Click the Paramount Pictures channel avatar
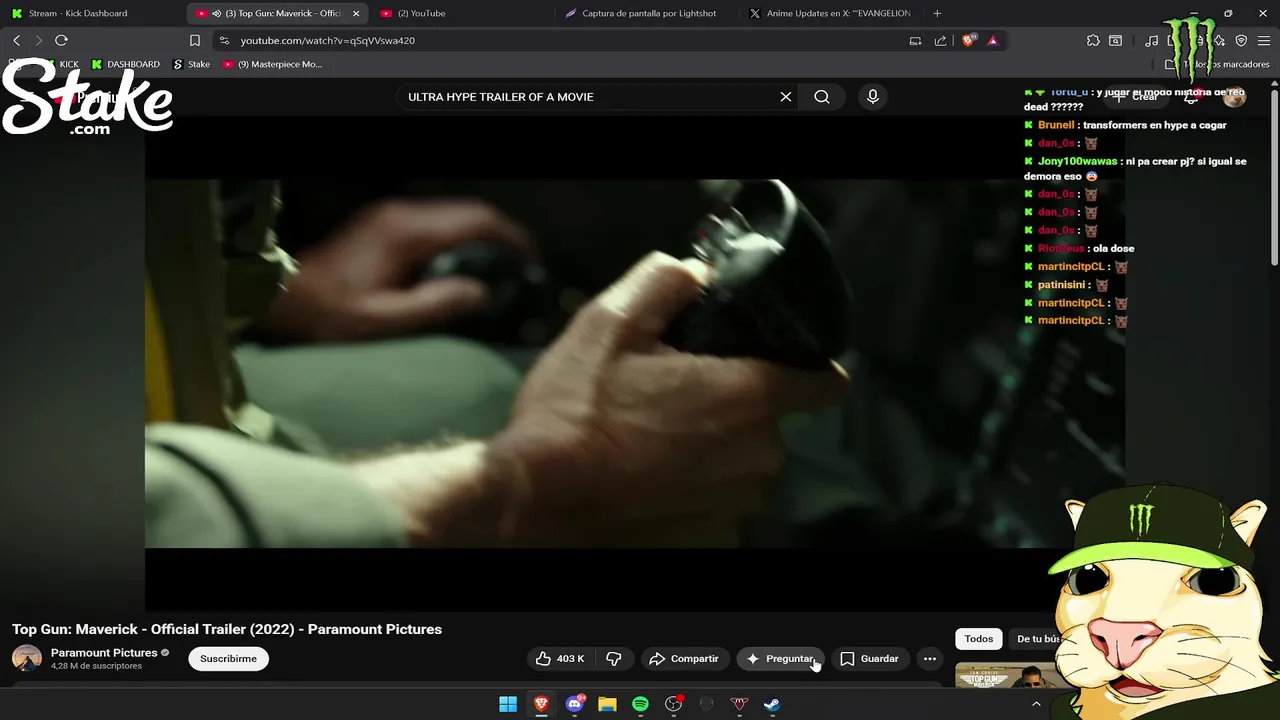1280x720 pixels. 27,658
